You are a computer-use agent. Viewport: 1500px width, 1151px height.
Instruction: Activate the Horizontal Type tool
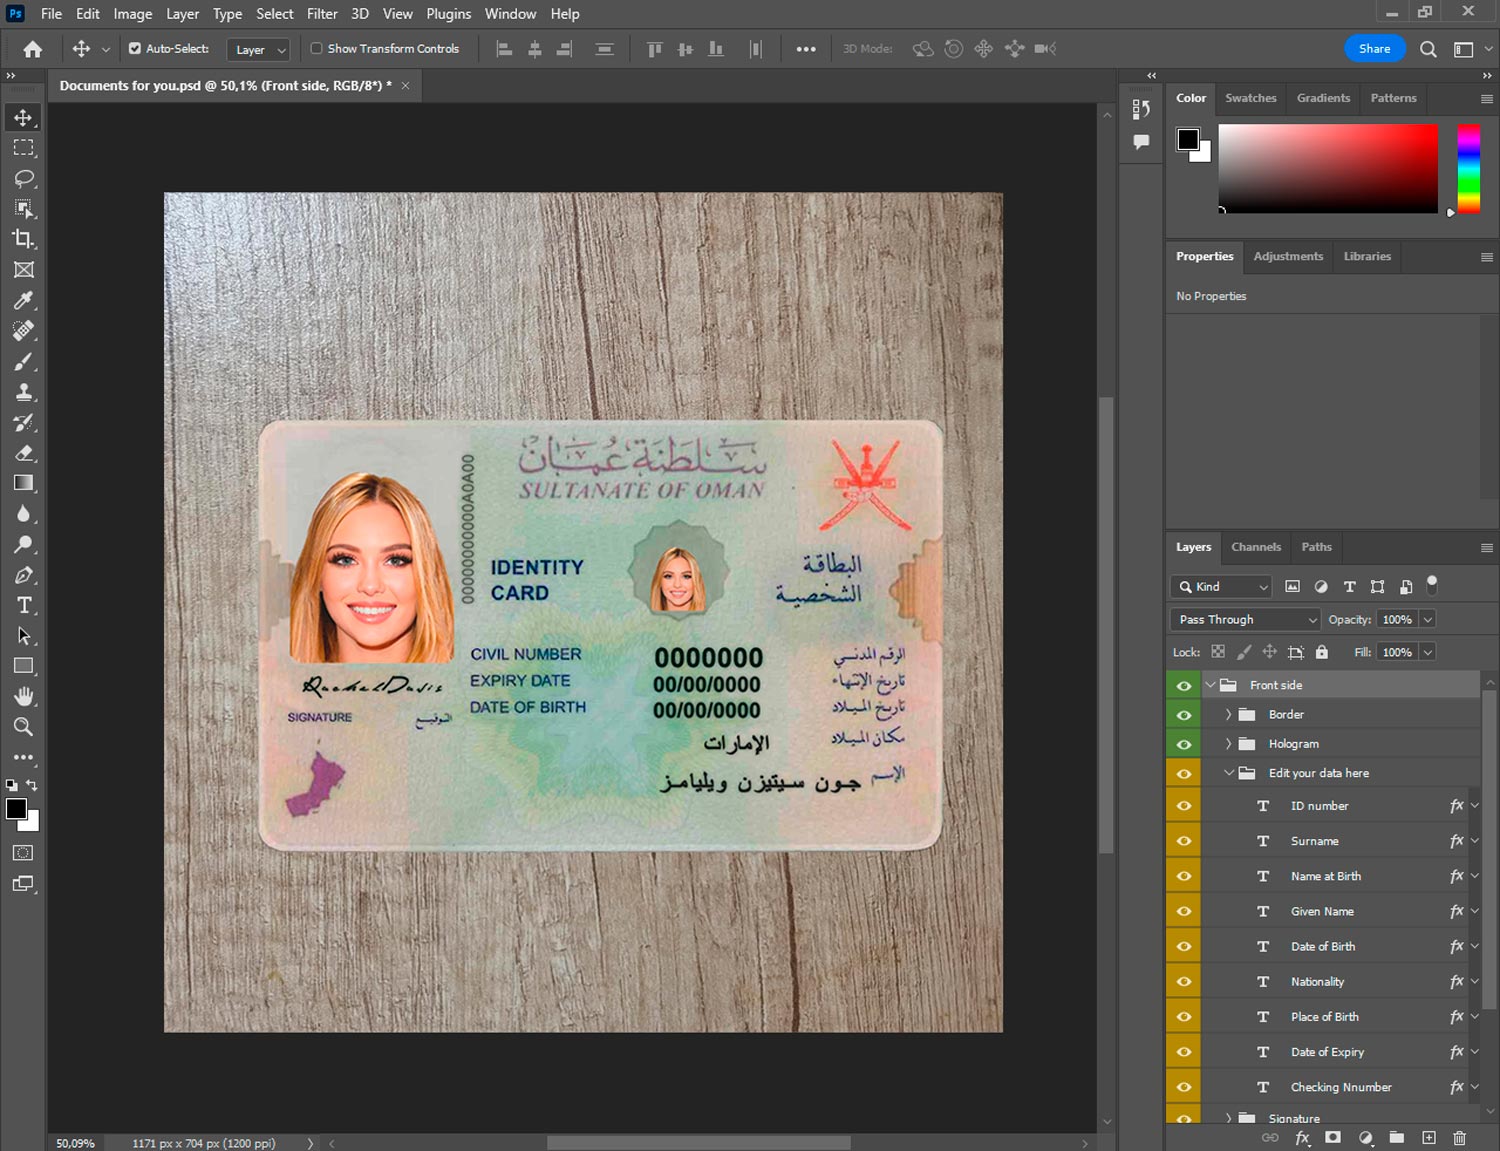[x=23, y=605]
